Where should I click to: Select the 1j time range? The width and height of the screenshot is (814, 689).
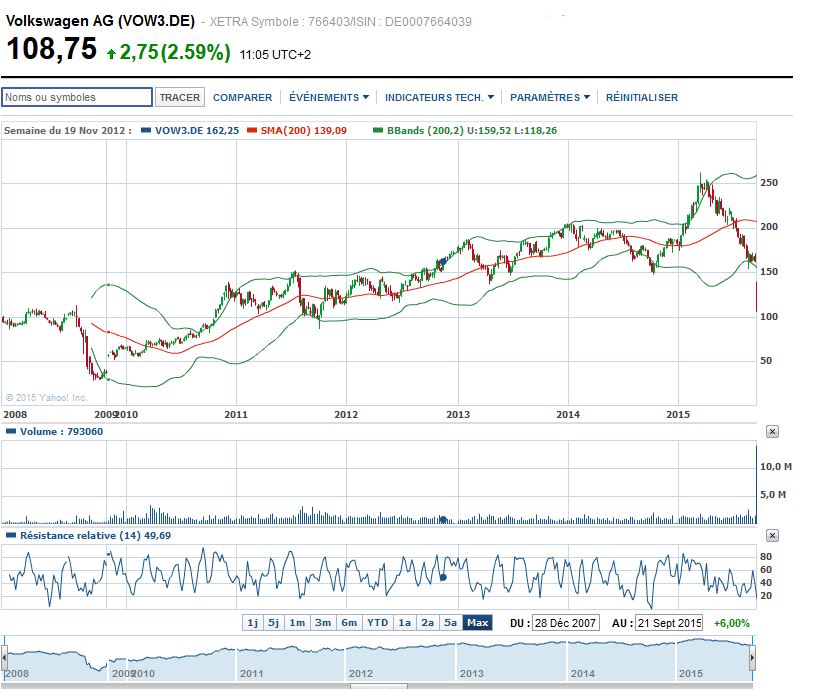coord(253,623)
